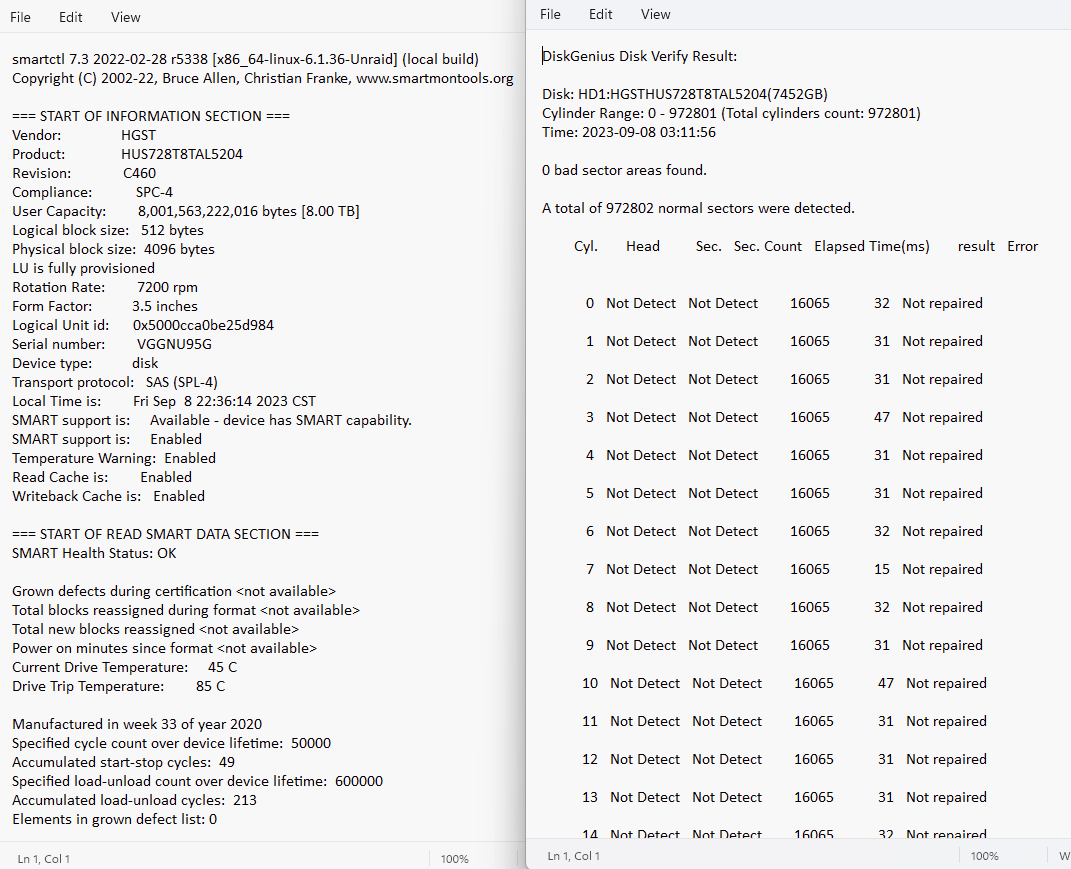1071x869 pixels.
Task: Click 100% zoom level in left status bar
Action: [454, 858]
